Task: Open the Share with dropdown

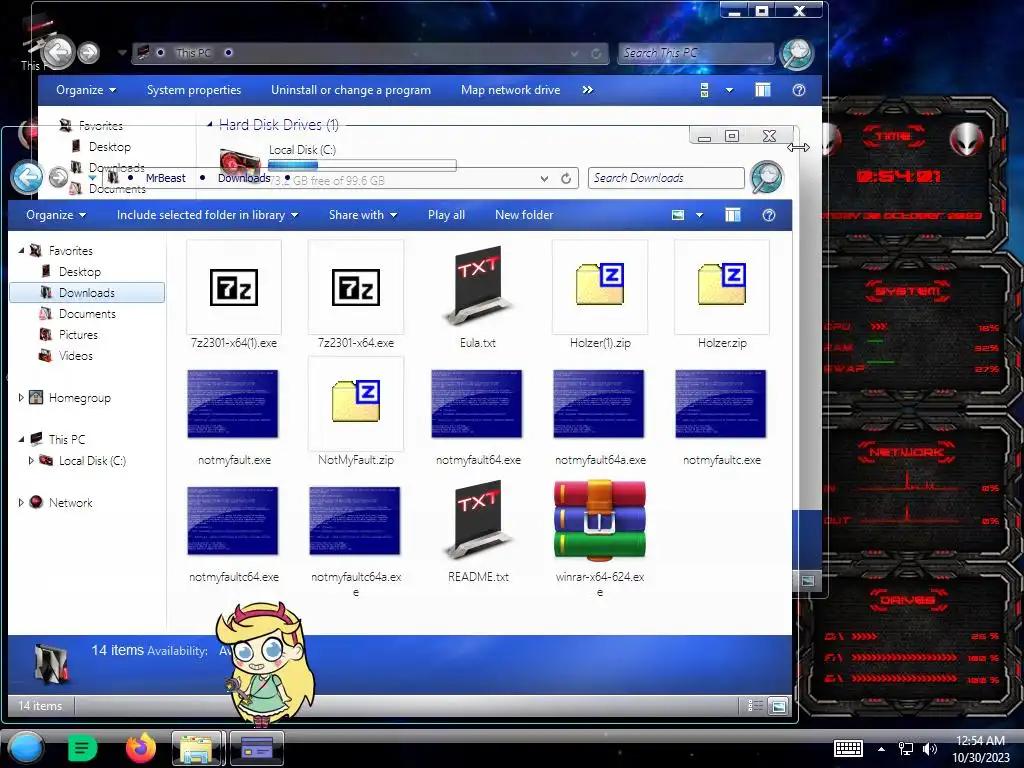Action: pos(363,215)
